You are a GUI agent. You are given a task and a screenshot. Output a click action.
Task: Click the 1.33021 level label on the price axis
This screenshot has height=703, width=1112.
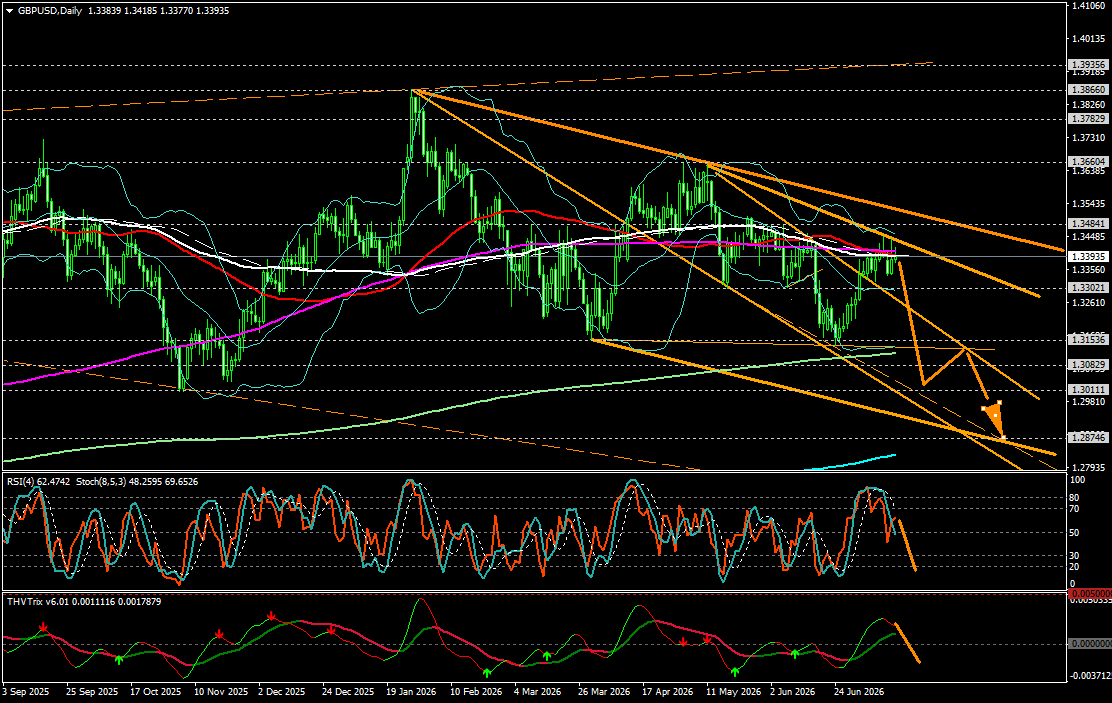coord(1089,288)
